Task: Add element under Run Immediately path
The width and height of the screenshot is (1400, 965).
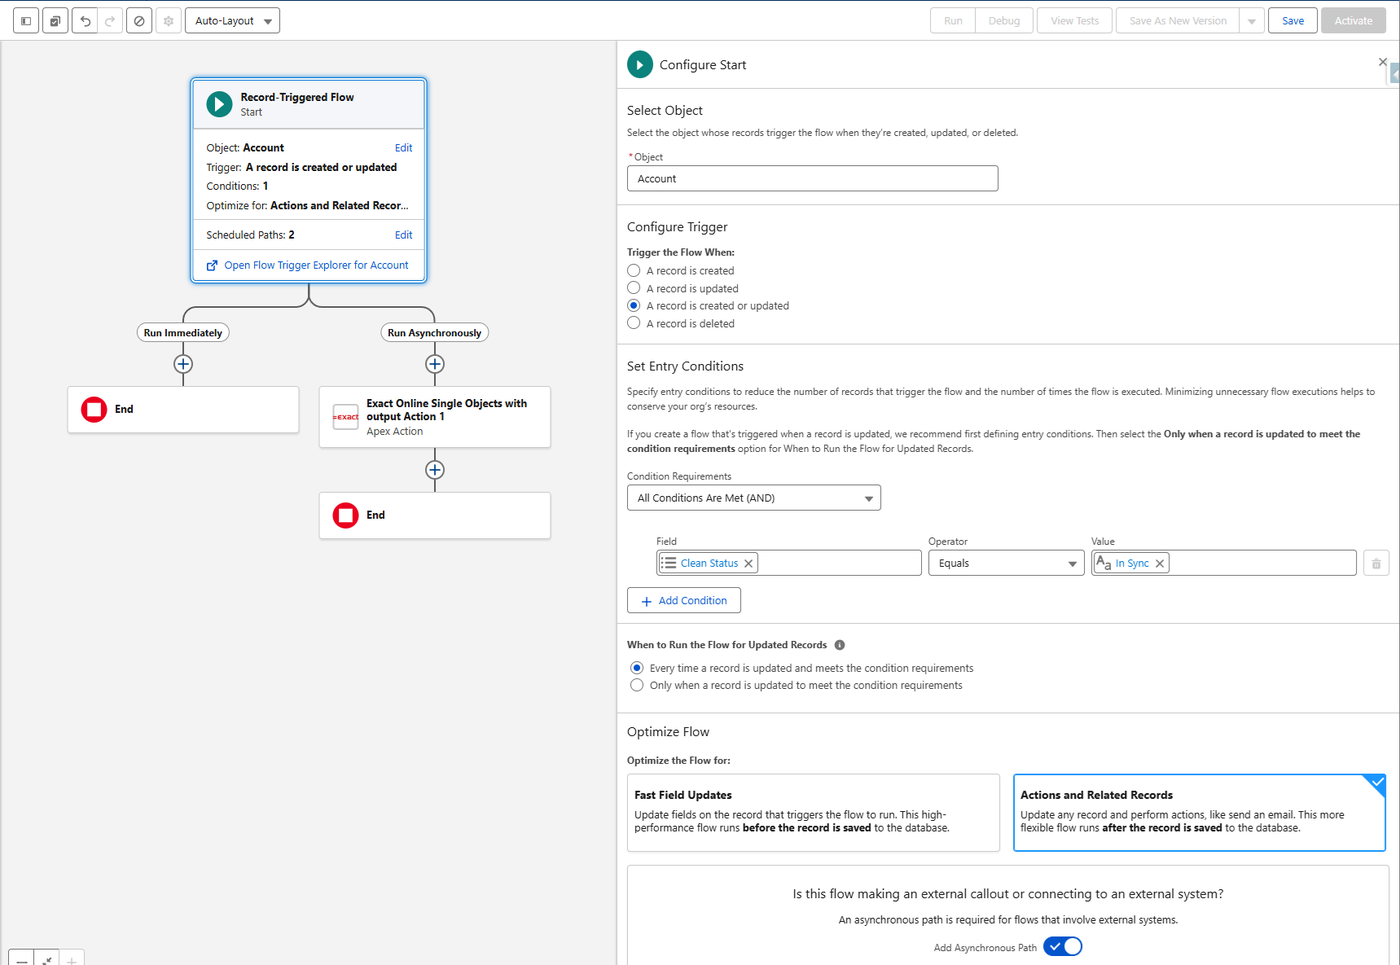Action: click(183, 364)
